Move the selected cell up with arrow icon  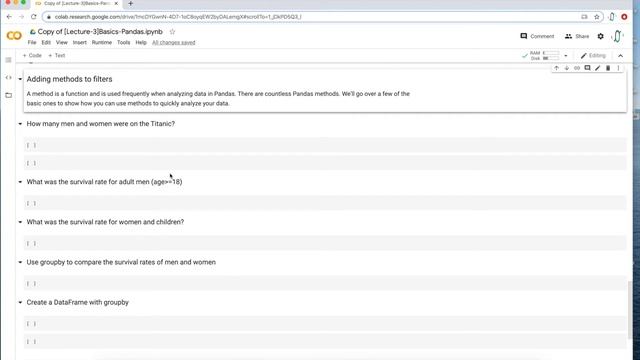click(556, 68)
